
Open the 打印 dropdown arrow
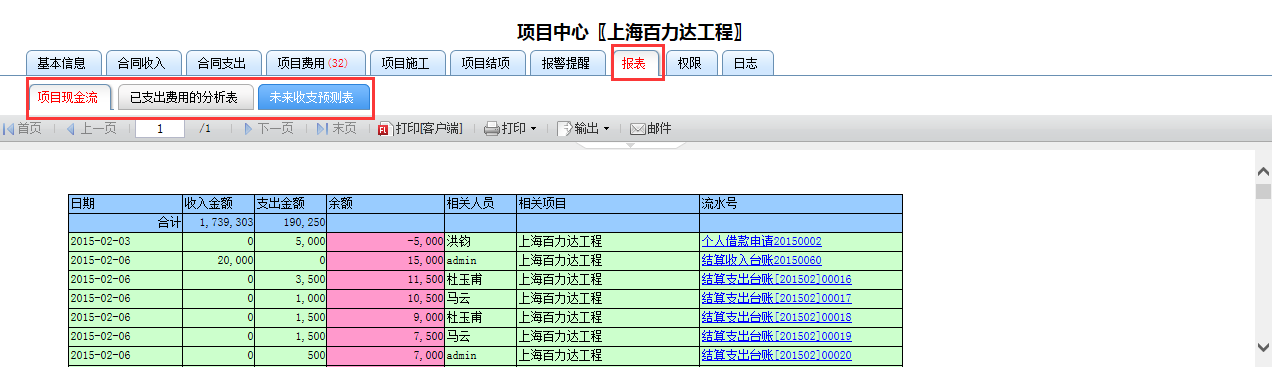(x=533, y=129)
